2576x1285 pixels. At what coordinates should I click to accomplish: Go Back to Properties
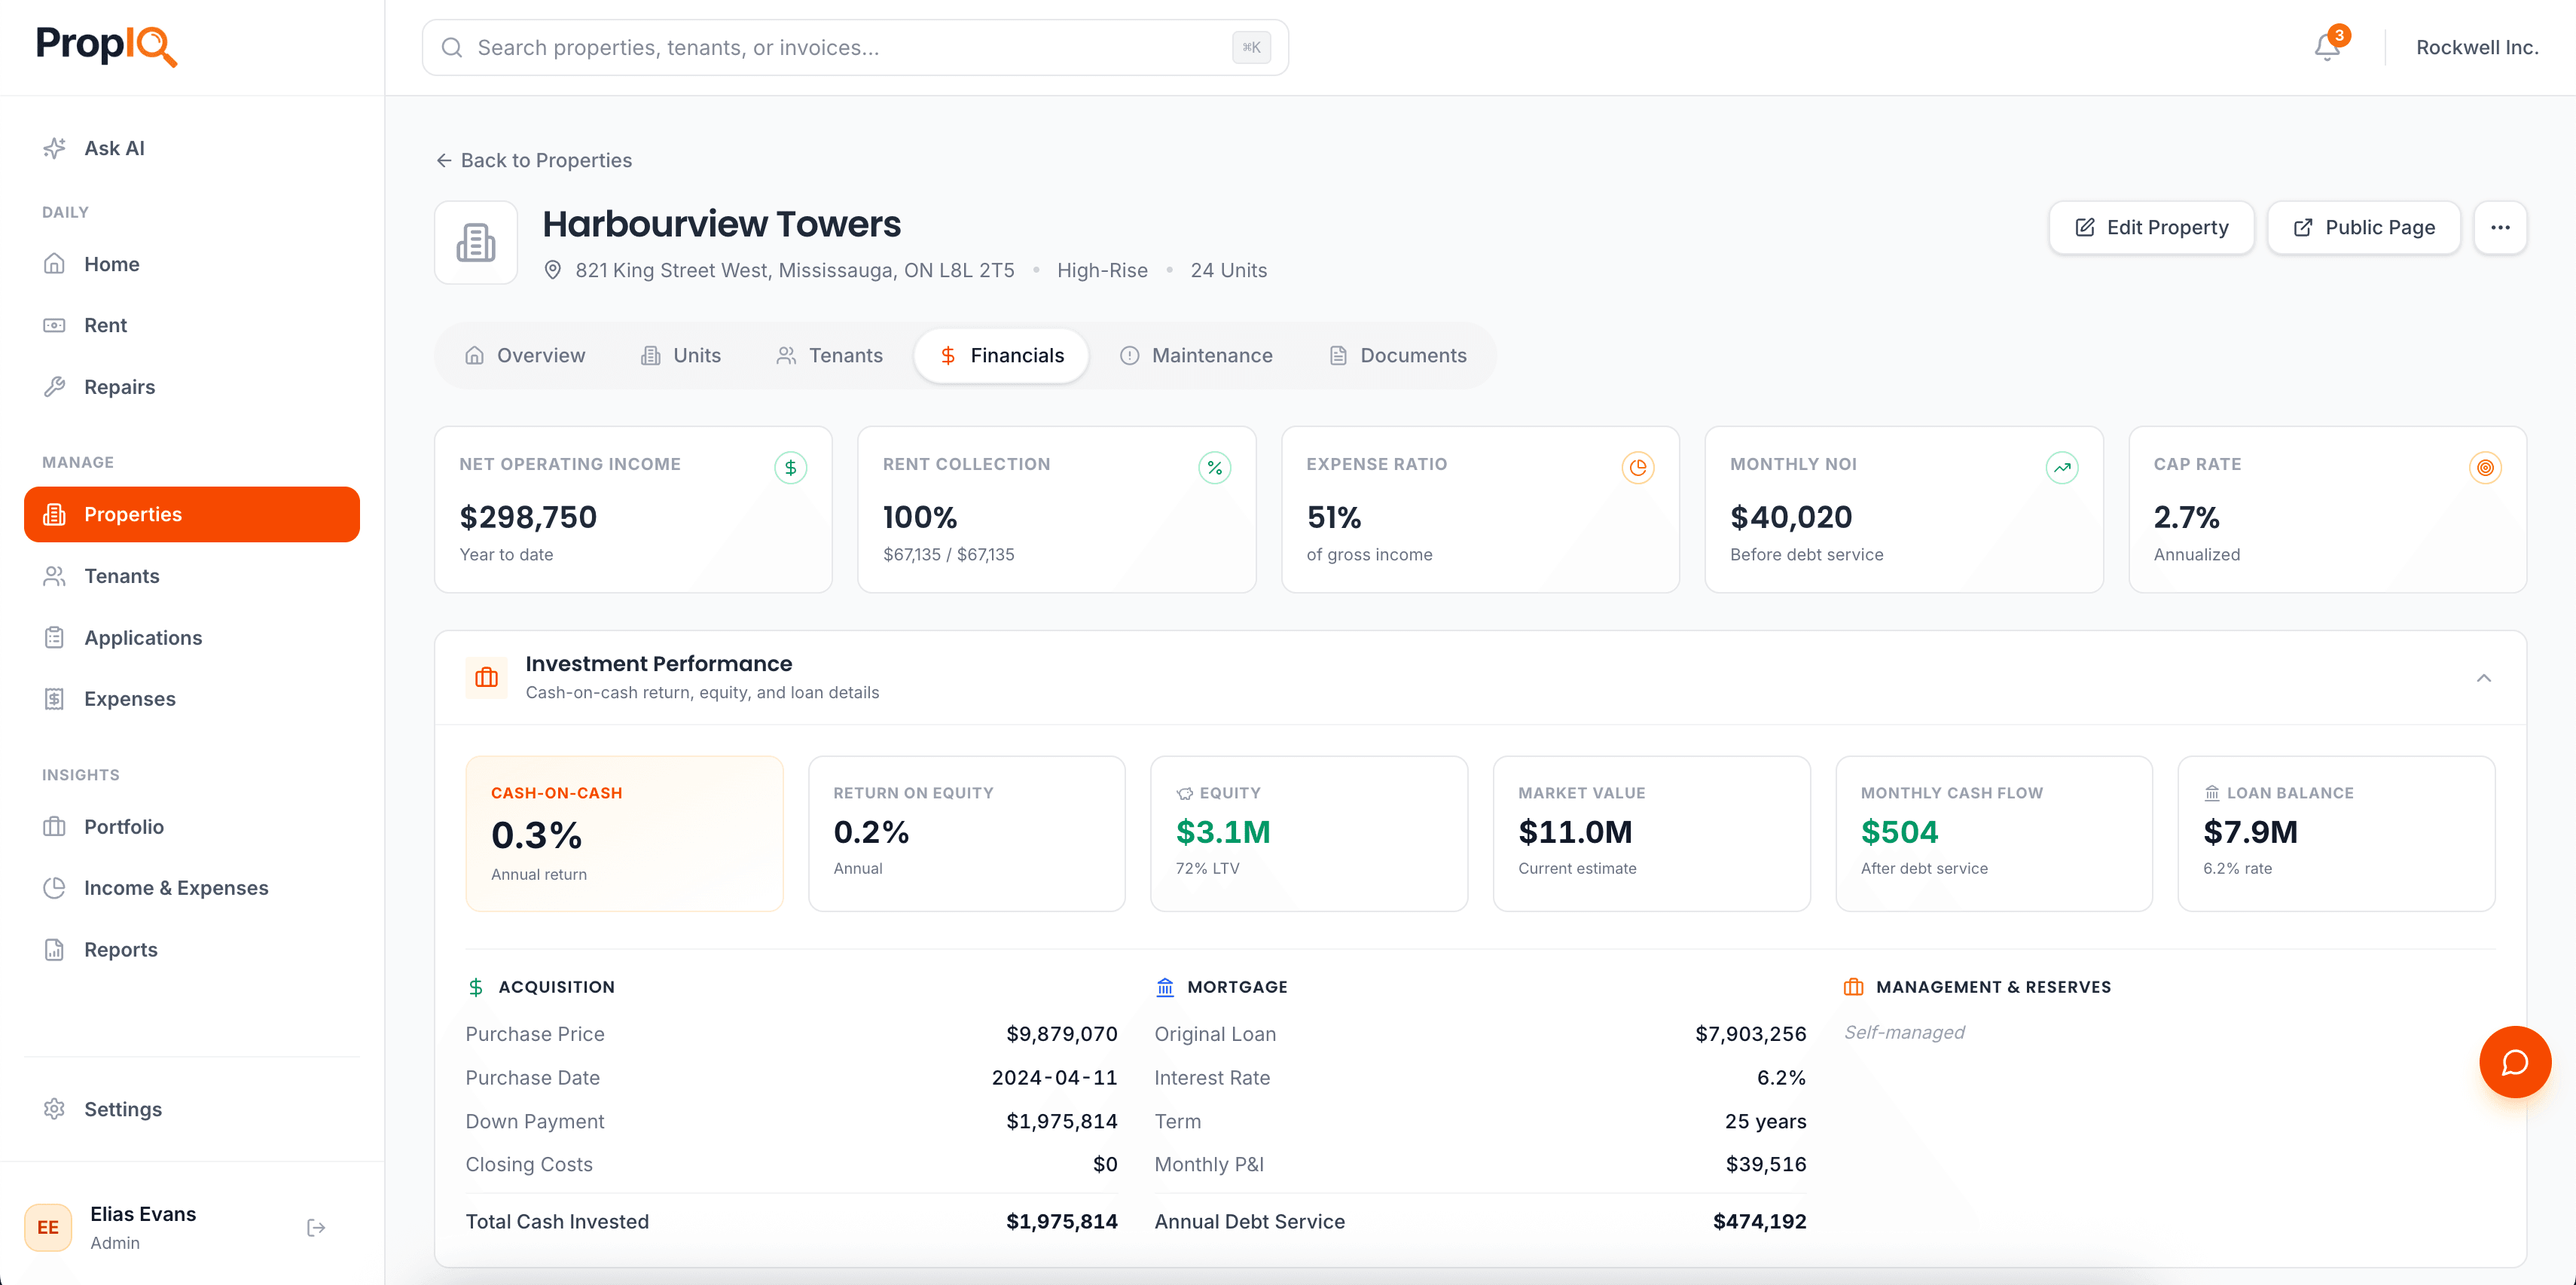coord(535,160)
